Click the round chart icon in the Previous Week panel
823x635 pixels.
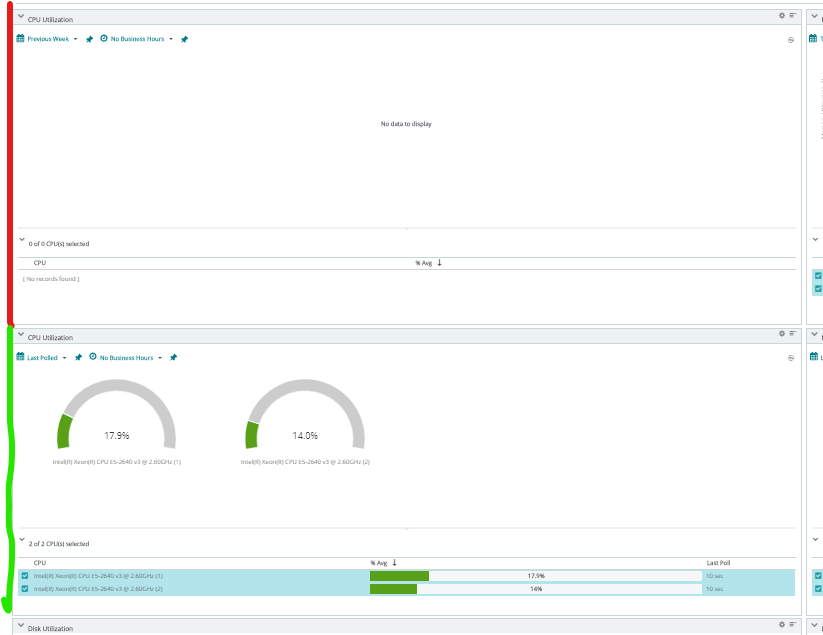(791, 40)
